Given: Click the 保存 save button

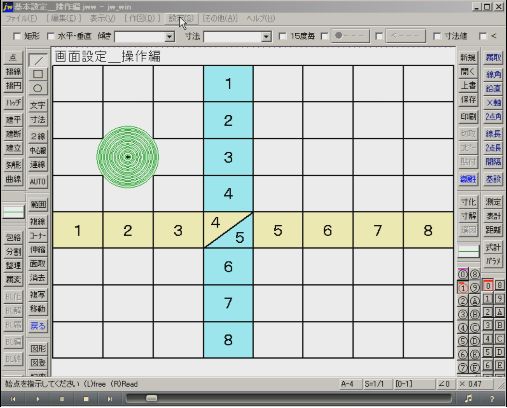Looking at the screenshot, I should click(x=468, y=100).
